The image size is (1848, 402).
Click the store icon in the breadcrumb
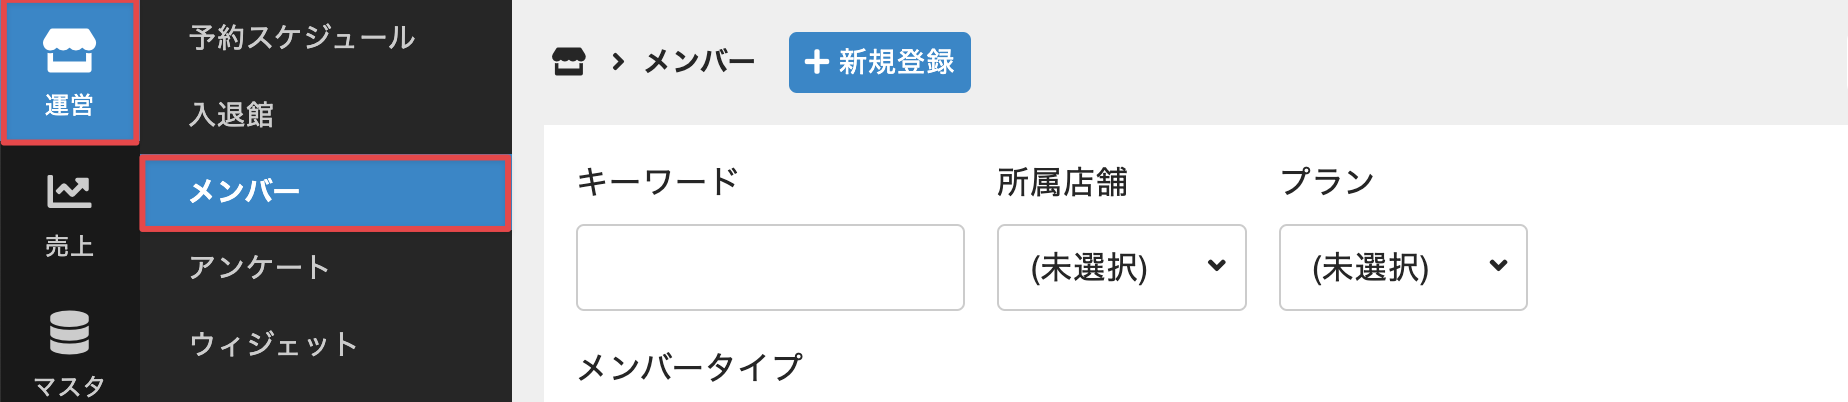point(569,62)
